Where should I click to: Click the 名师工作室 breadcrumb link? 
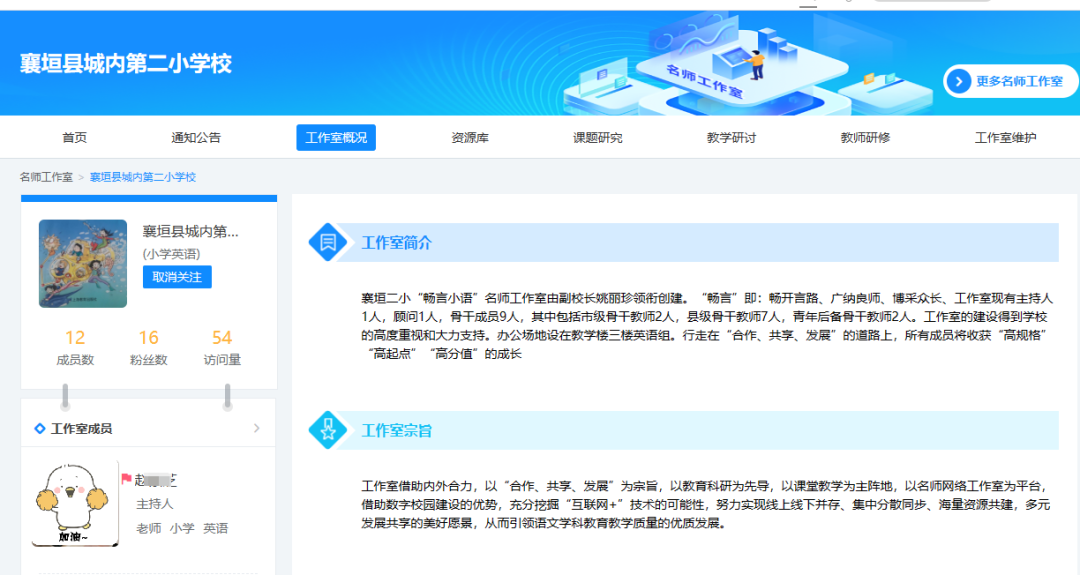tap(46, 177)
